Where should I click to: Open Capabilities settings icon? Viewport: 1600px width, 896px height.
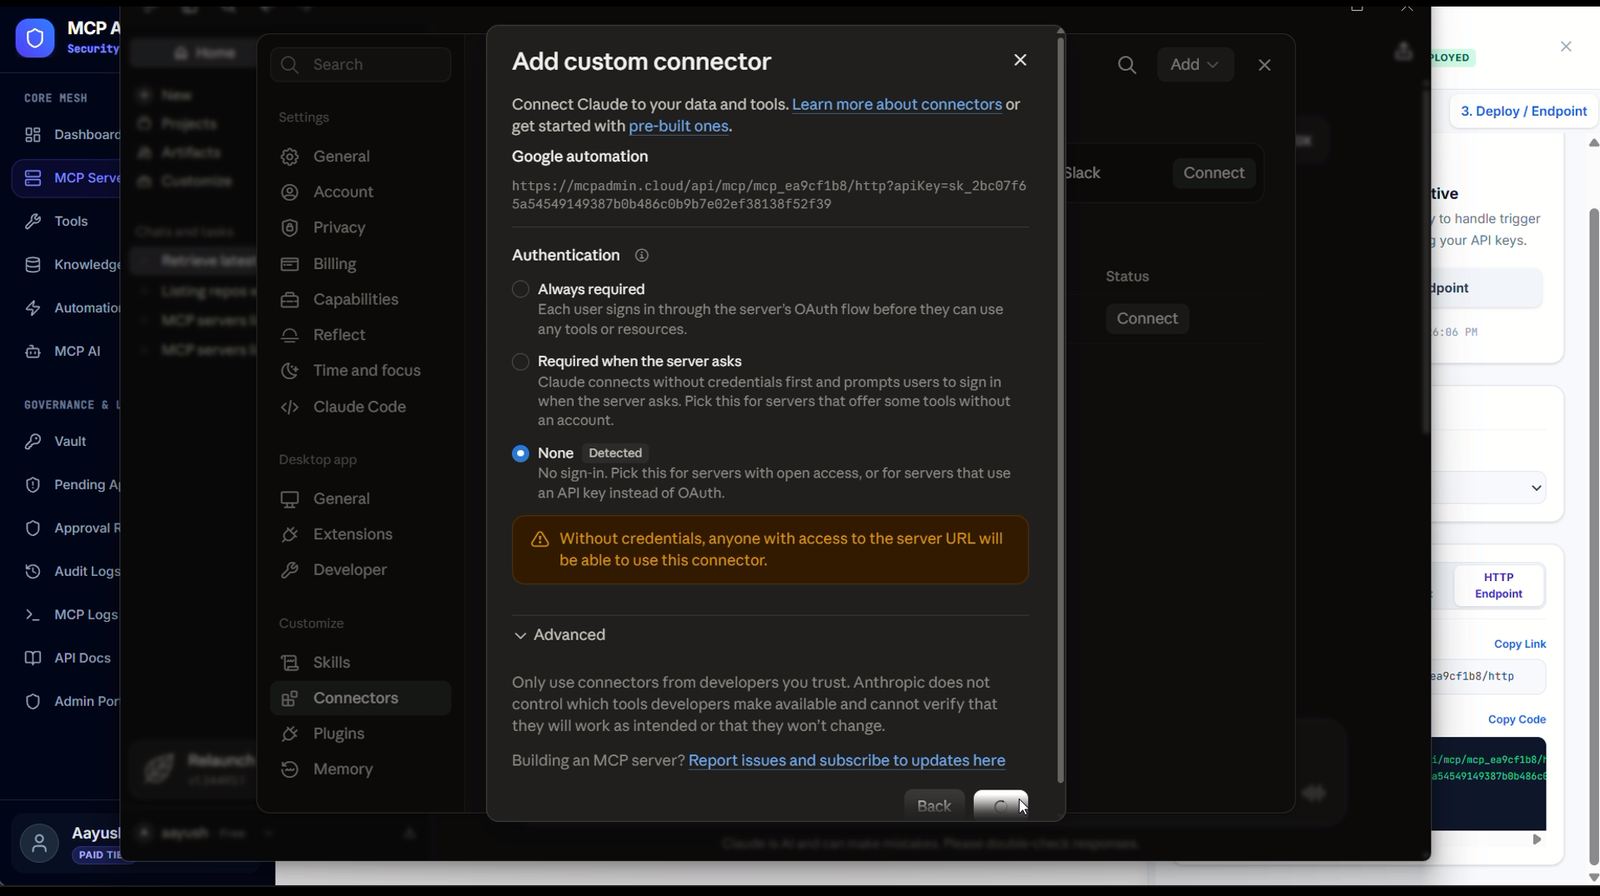pos(290,299)
